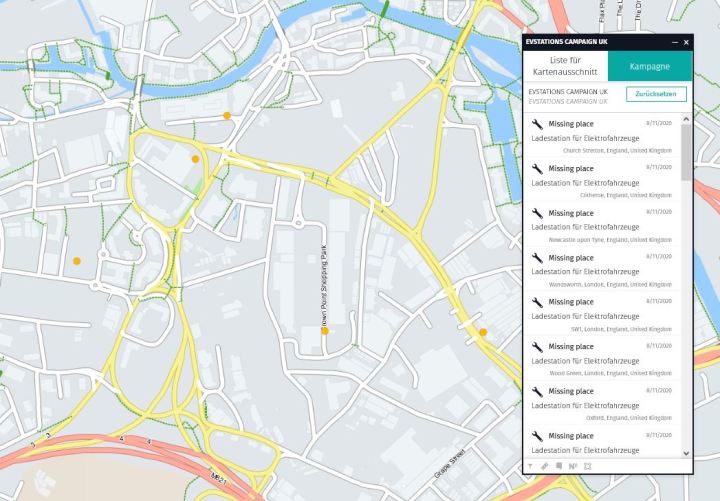
Task: Minimize the EVStations Campaign UK panel
Action: click(674, 42)
